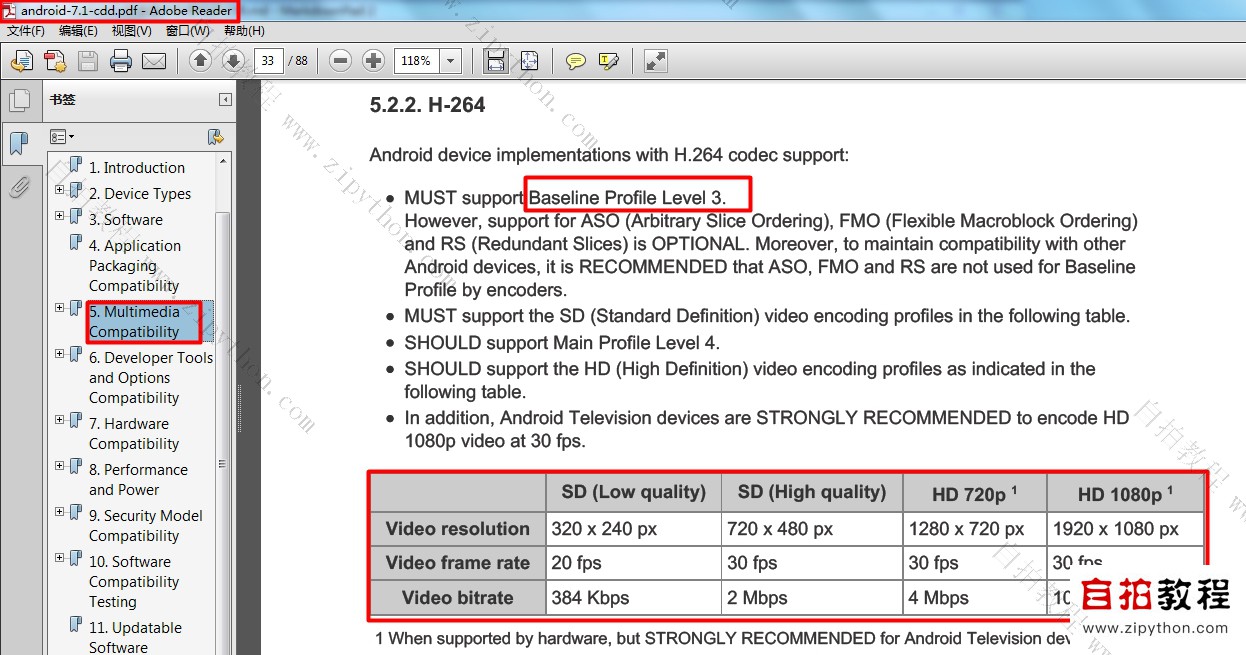Collapse the bookmarks panel with the small arrow button

point(225,100)
